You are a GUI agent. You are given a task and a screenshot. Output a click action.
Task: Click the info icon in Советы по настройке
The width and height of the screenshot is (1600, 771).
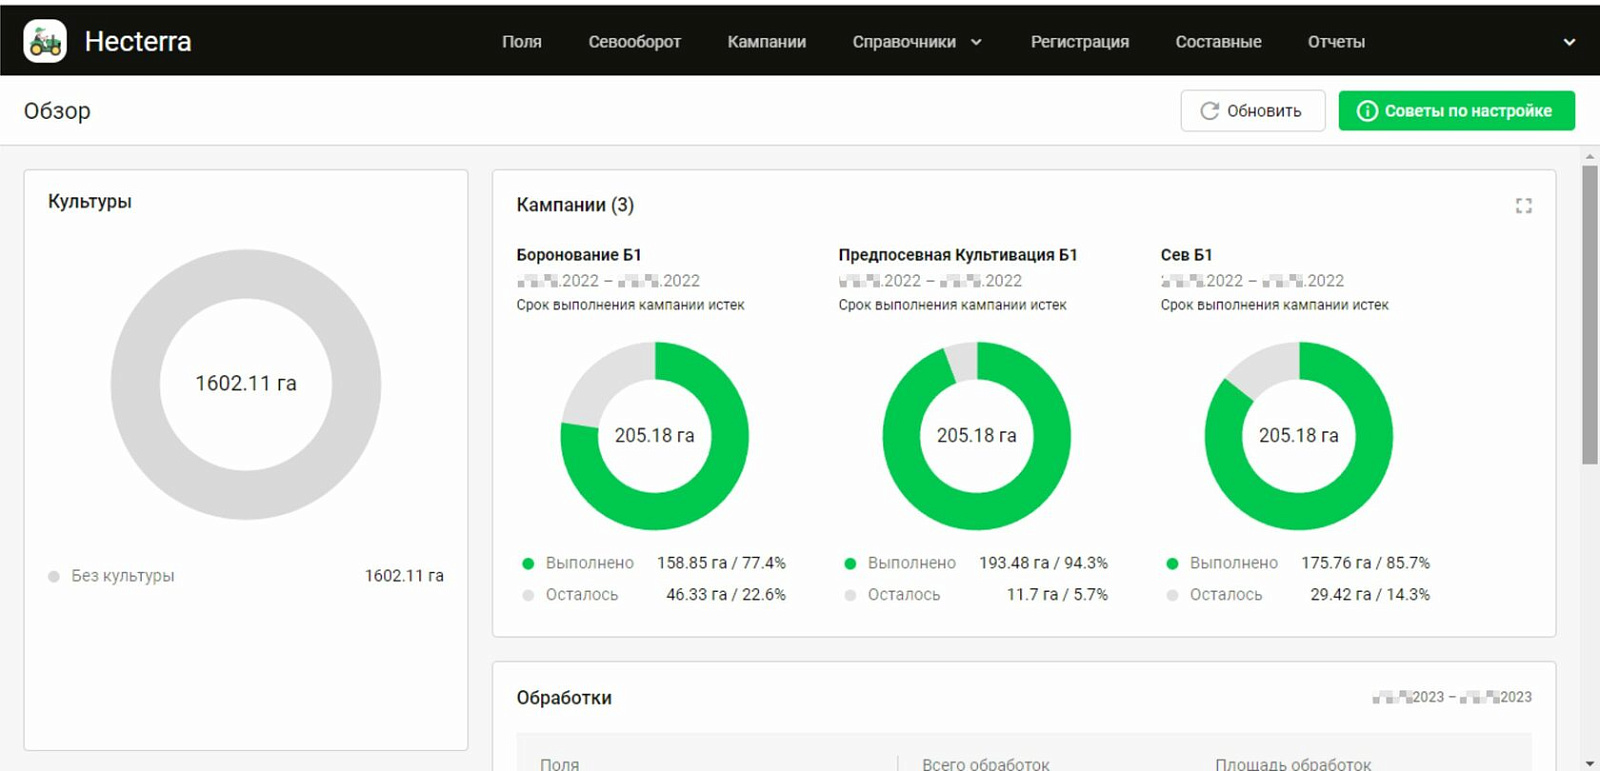point(1366,111)
